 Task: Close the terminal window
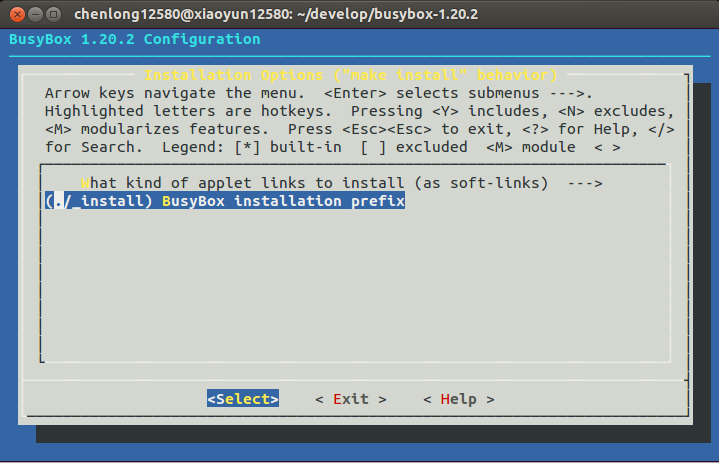(17, 15)
